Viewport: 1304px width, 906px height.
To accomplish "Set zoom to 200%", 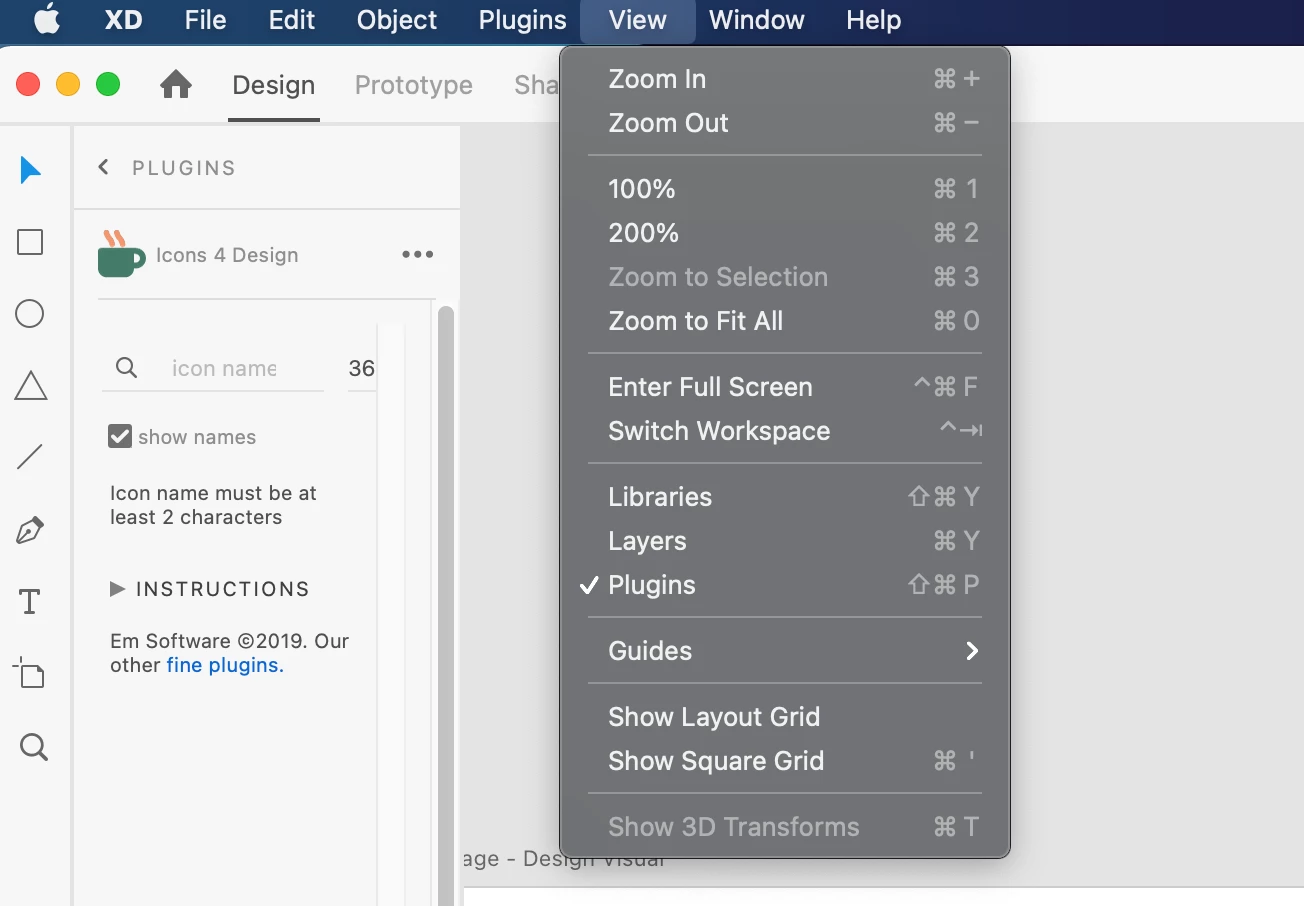I will (785, 233).
